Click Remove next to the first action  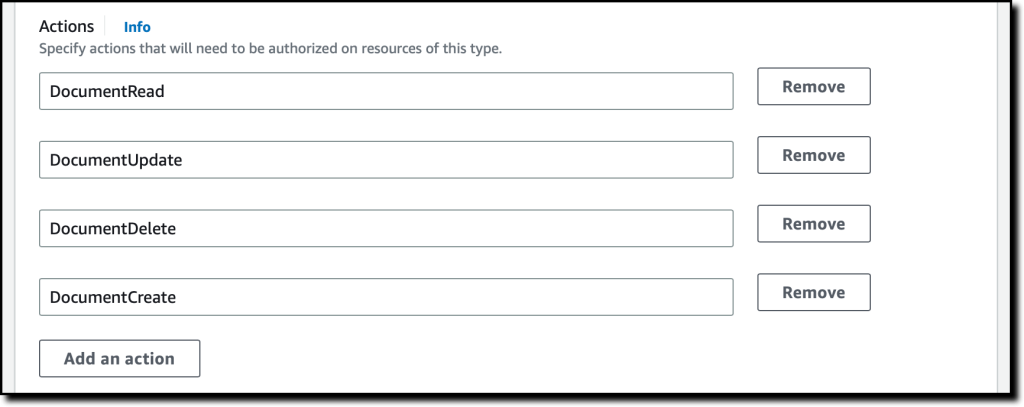813,87
